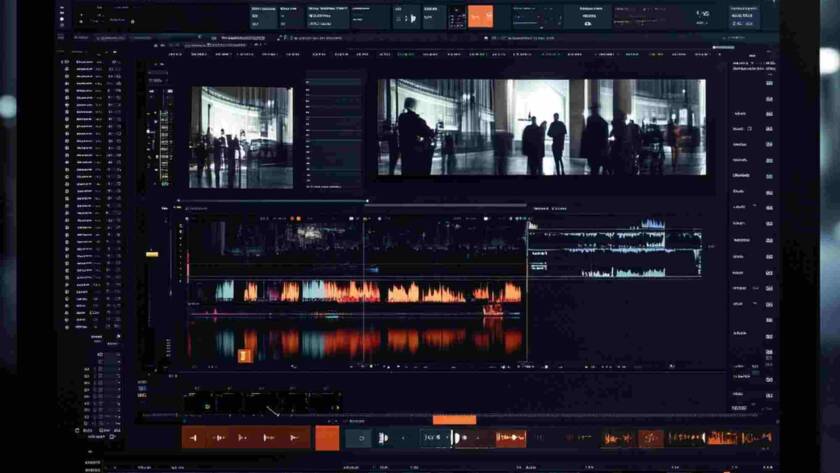Viewport: 840px width, 473px height.
Task: Click the orange waveform button right of the timecode
Action: (511, 438)
